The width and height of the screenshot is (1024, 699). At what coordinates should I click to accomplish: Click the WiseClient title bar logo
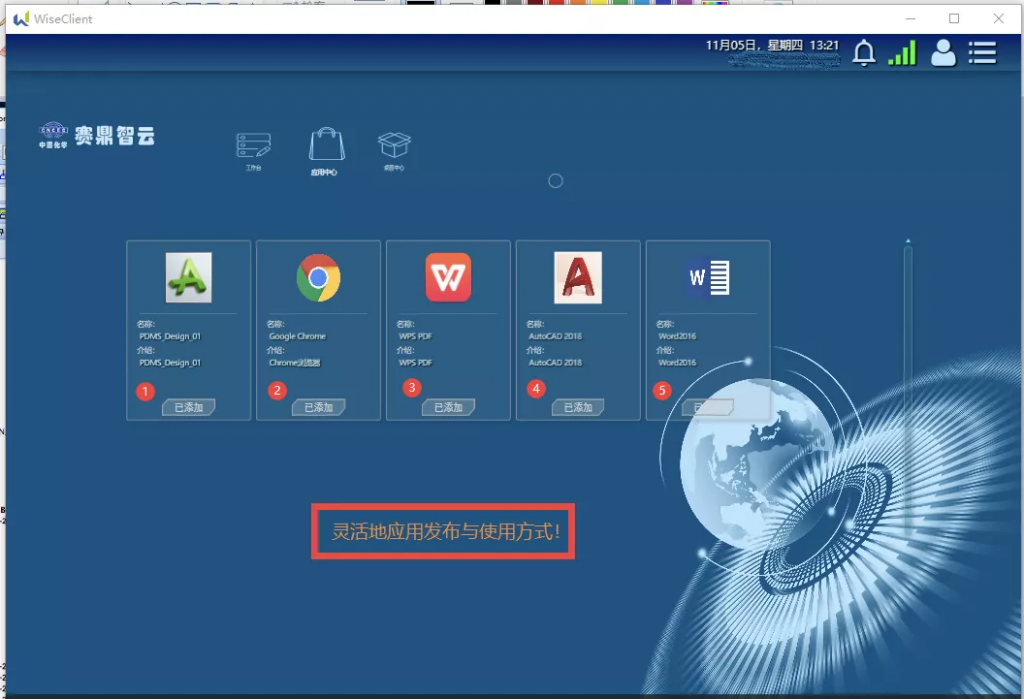point(22,18)
